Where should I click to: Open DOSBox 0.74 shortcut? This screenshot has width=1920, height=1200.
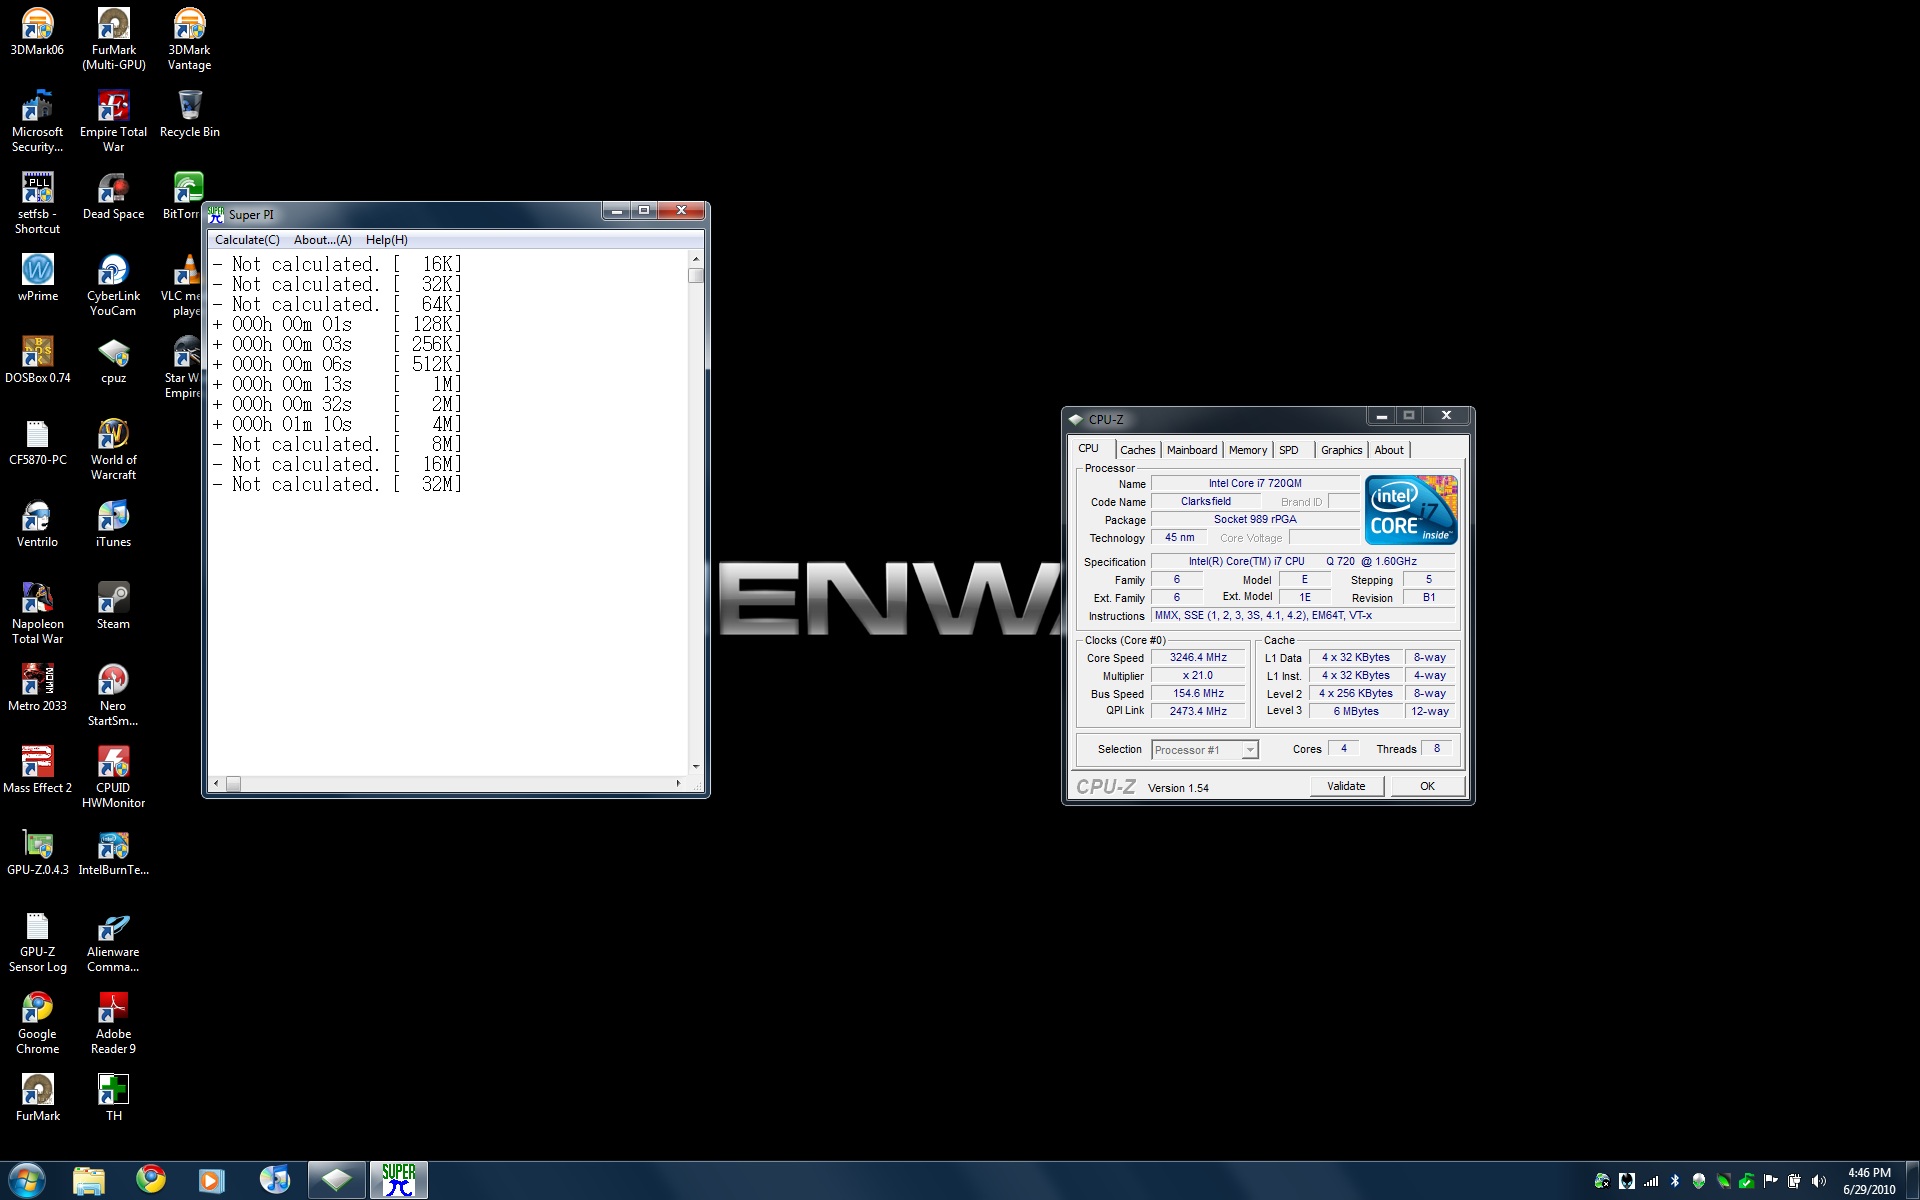pos(37,359)
